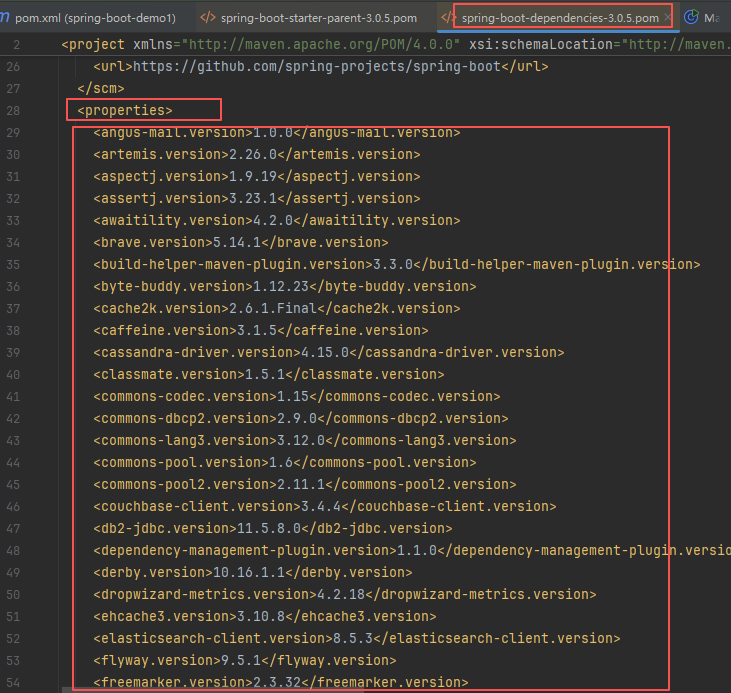Click the flyway.version 9.5.1 line

245,660
